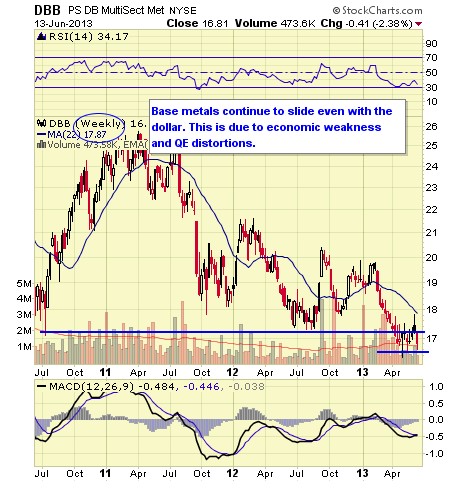
Task: Click the blue -0.446 signal value
Action: tap(201, 387)
